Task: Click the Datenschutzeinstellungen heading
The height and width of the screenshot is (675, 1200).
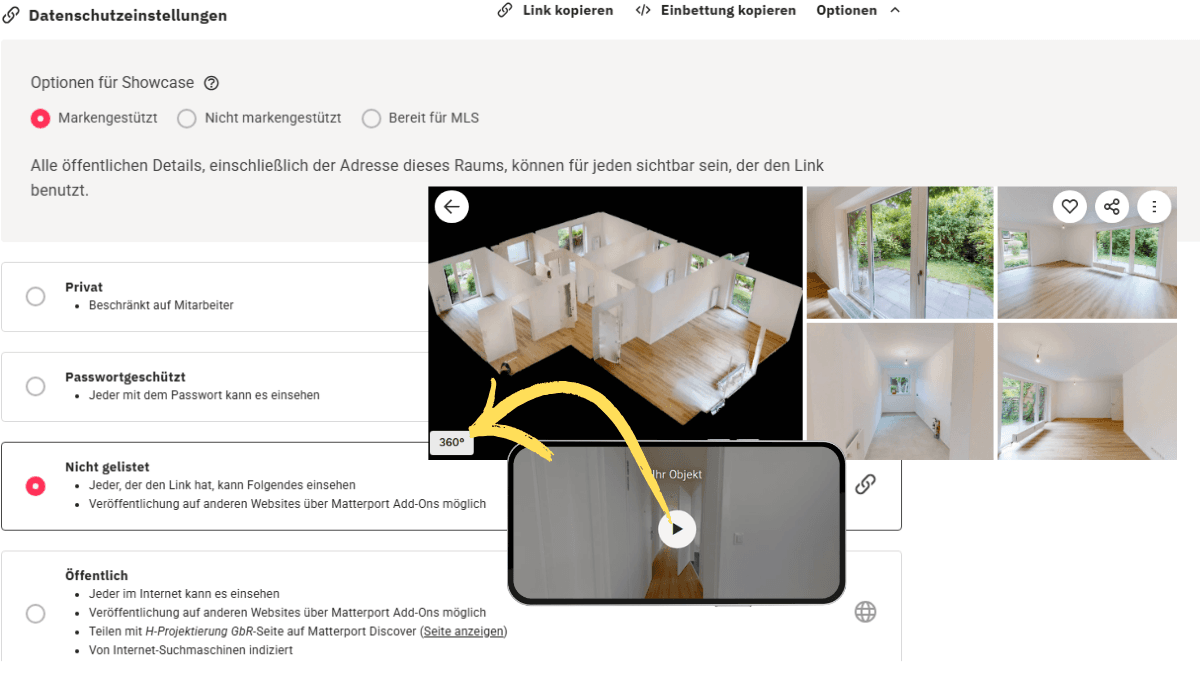Action: [127, 16]
